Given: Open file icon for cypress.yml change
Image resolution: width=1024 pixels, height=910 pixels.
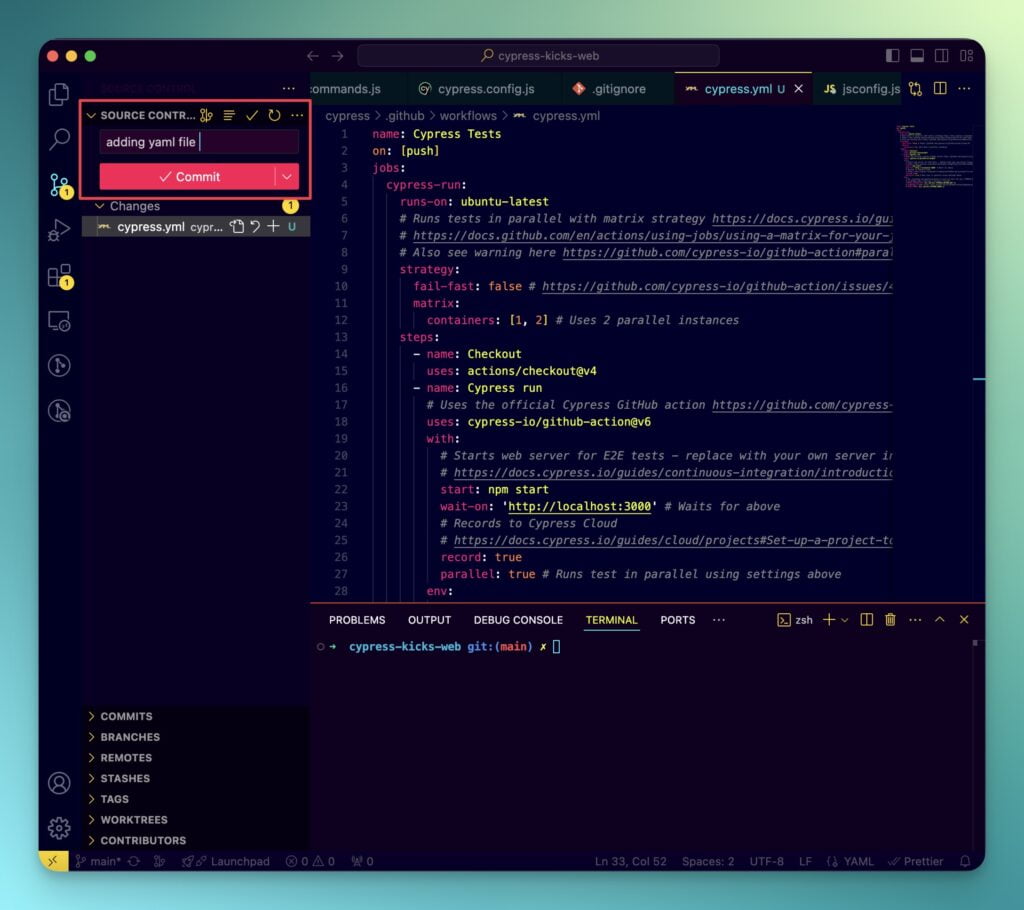Looking at the screenshot, I should 236,227.
